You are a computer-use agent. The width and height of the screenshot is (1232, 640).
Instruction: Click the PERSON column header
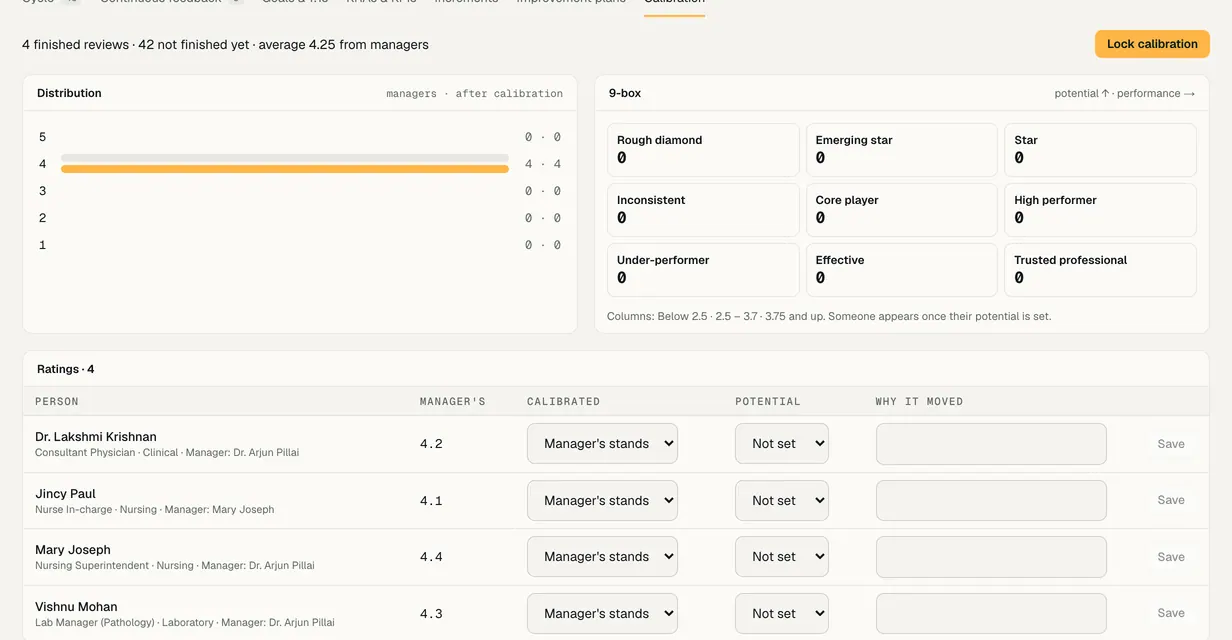point(57,401)
